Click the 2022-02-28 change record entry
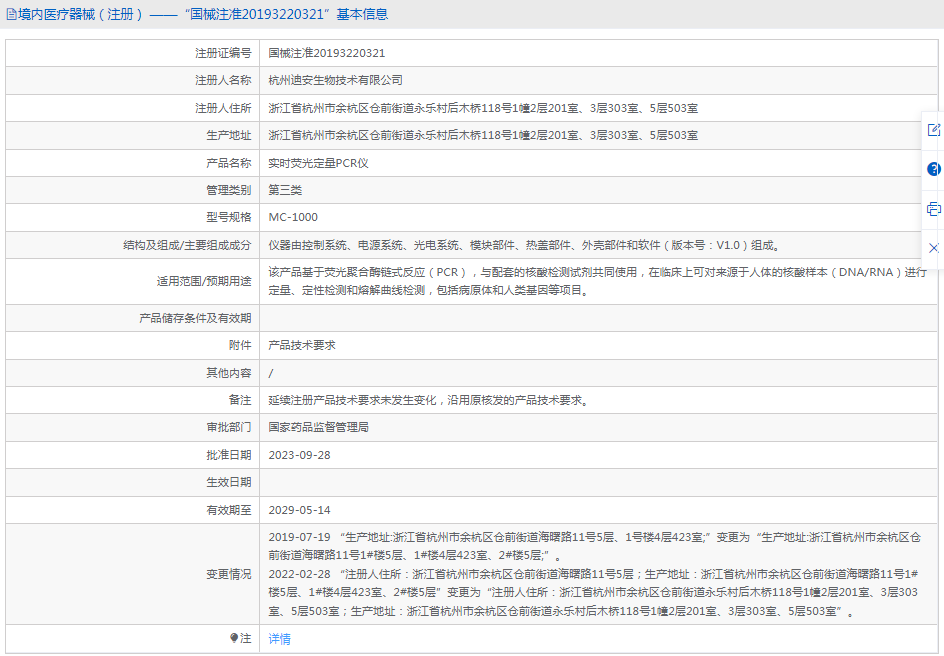Image resolution: width=944 pixels, height=656 pixels. coord(593,592)
